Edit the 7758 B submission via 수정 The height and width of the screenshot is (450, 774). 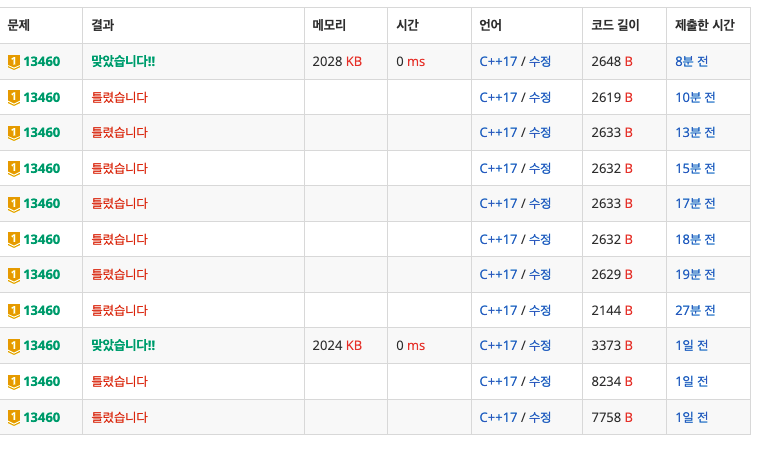pos(540,418)
